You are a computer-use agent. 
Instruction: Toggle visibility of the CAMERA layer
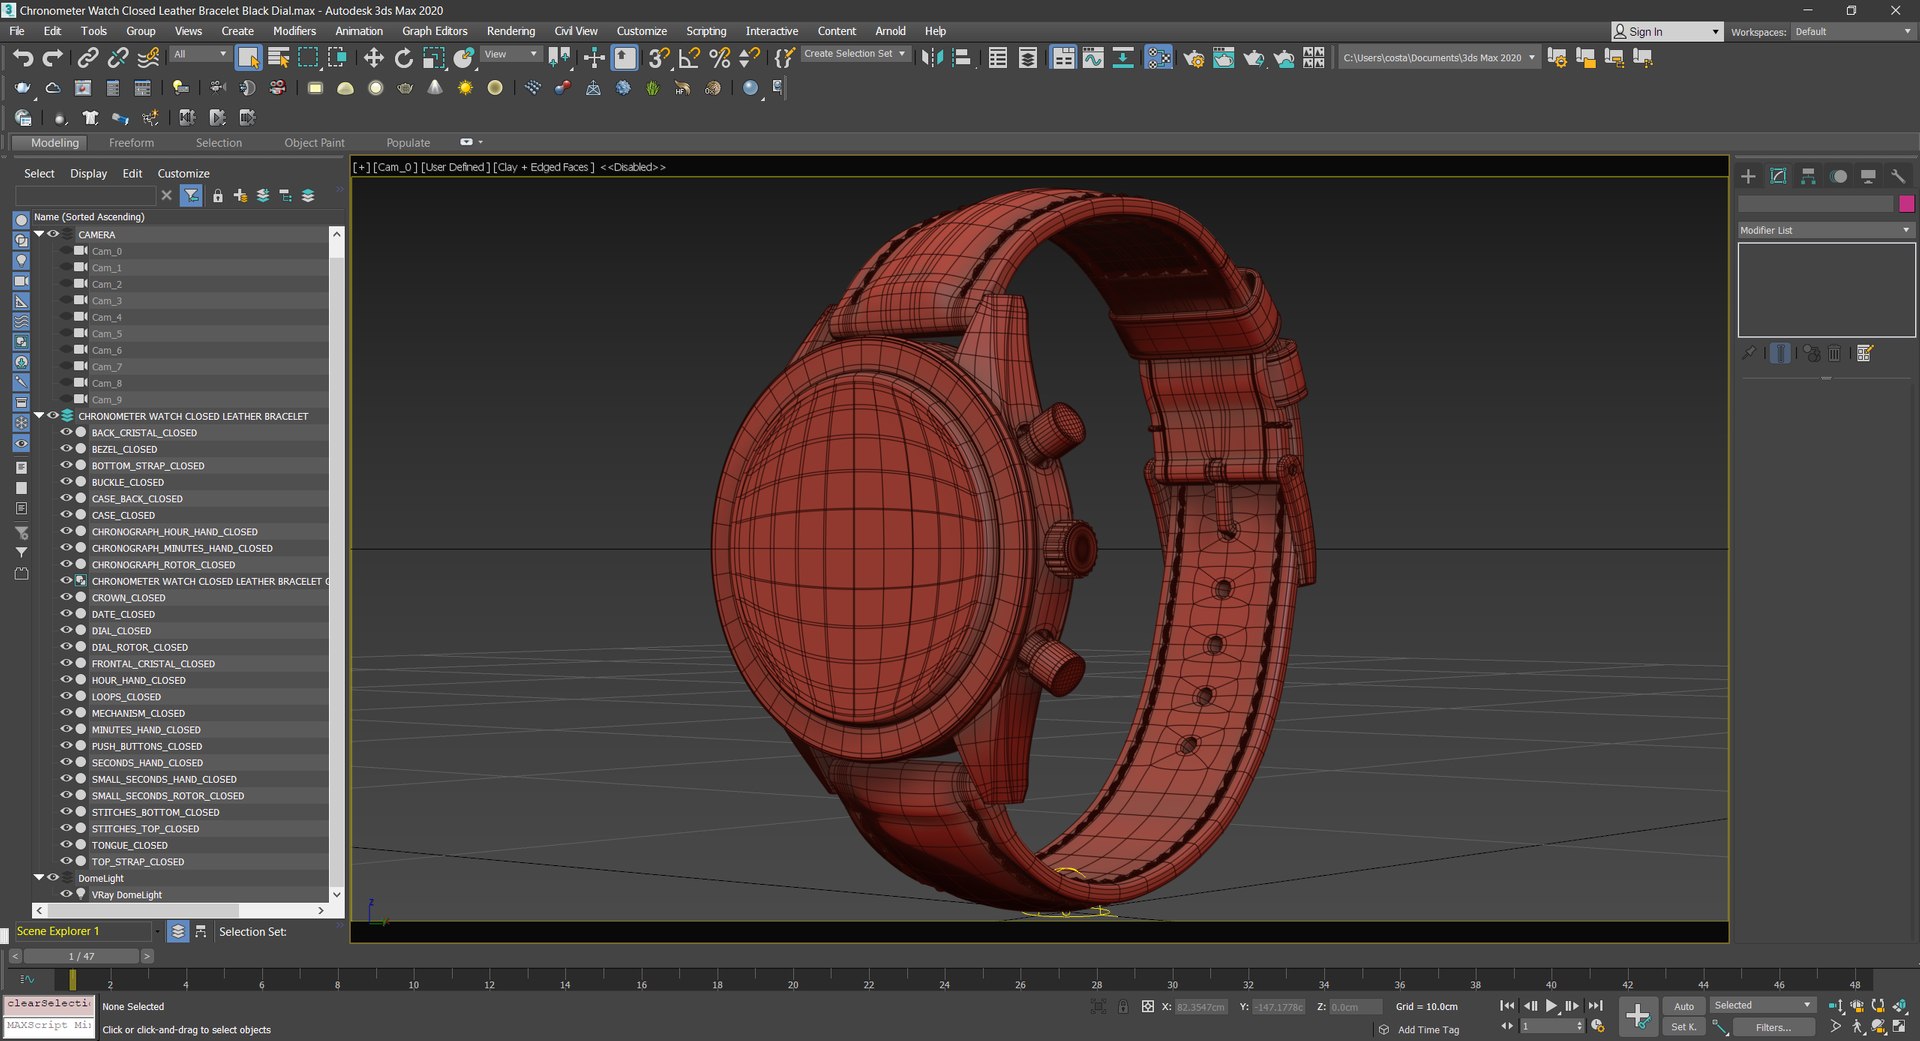[53, 234]
